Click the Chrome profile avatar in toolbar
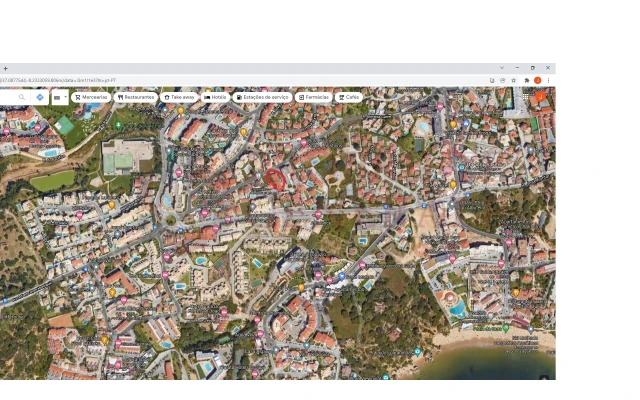640x400 pixels. click(537, 80)
